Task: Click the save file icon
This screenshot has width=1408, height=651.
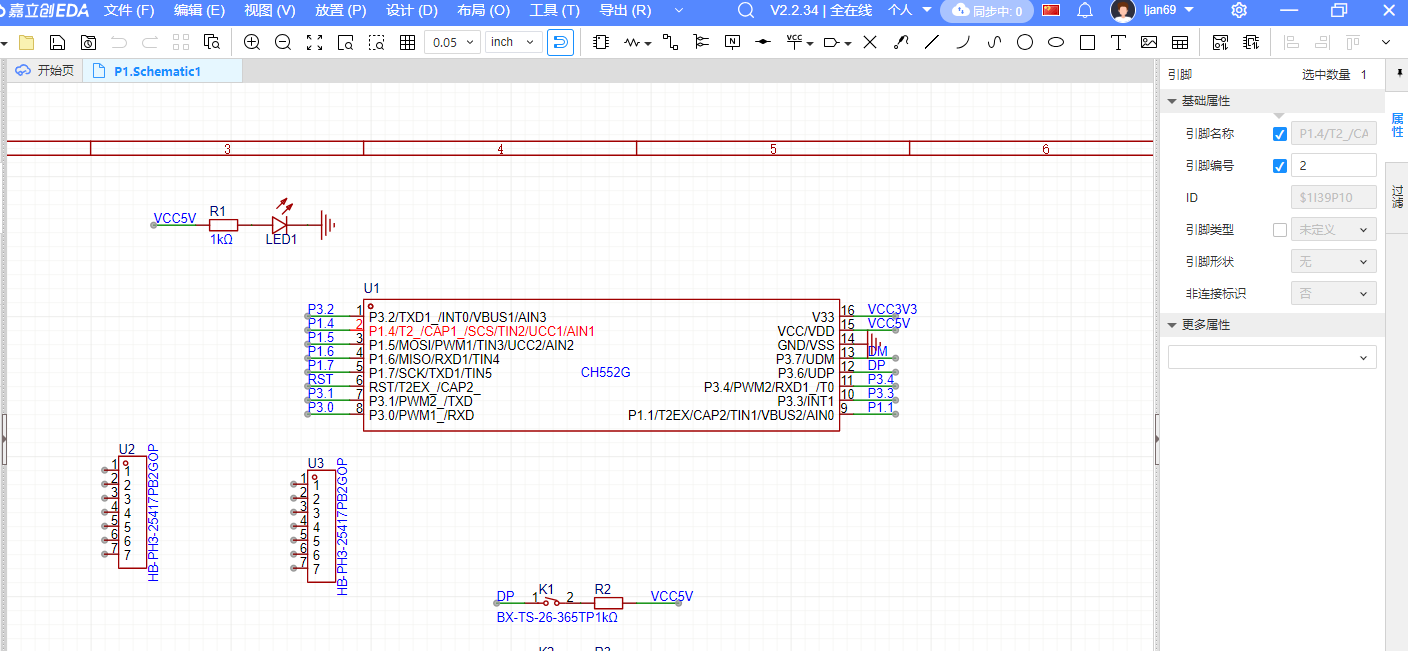Action: (x=58, y=43)
